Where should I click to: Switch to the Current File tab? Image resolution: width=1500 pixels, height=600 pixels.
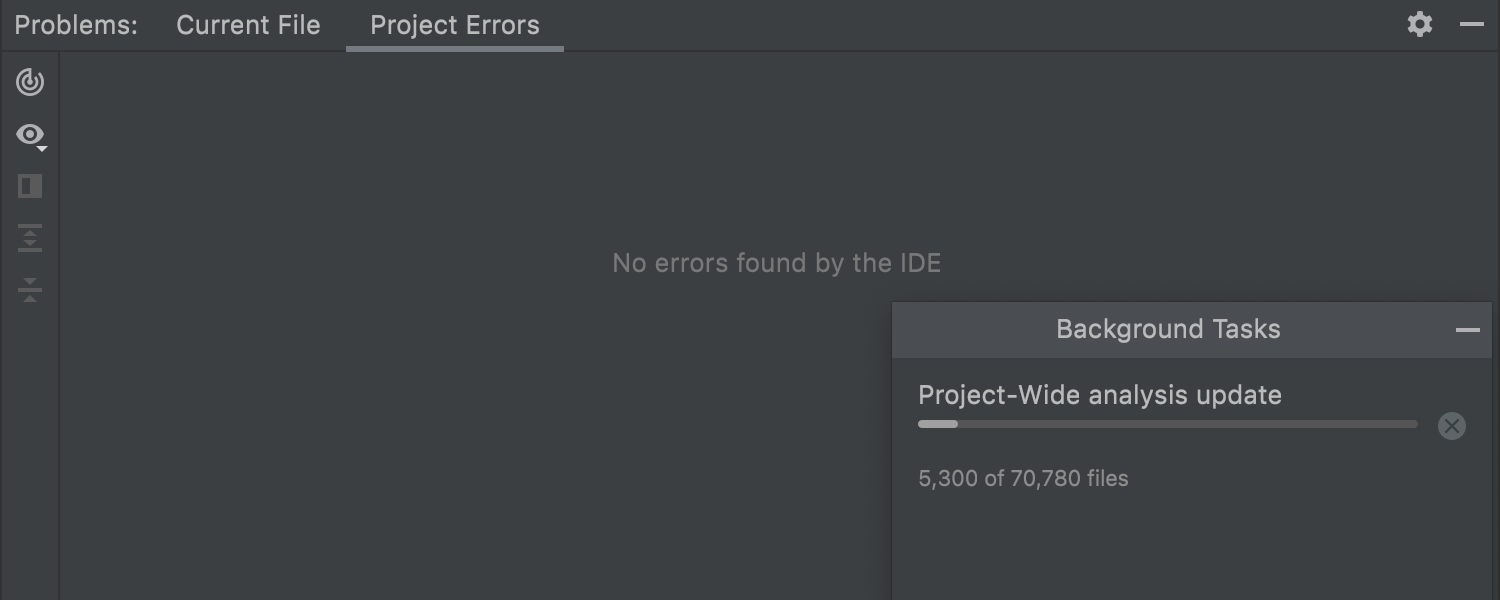pyautogui.click(x=248, y=26)
